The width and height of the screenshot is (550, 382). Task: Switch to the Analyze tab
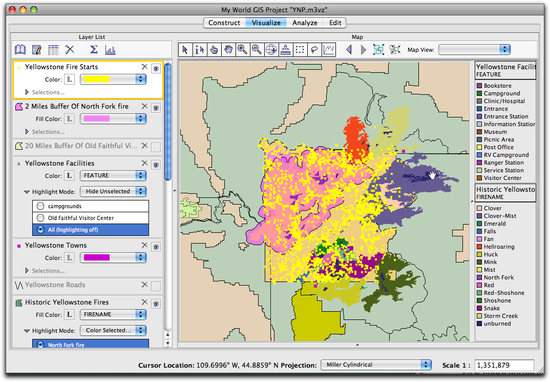pos(304,23)
